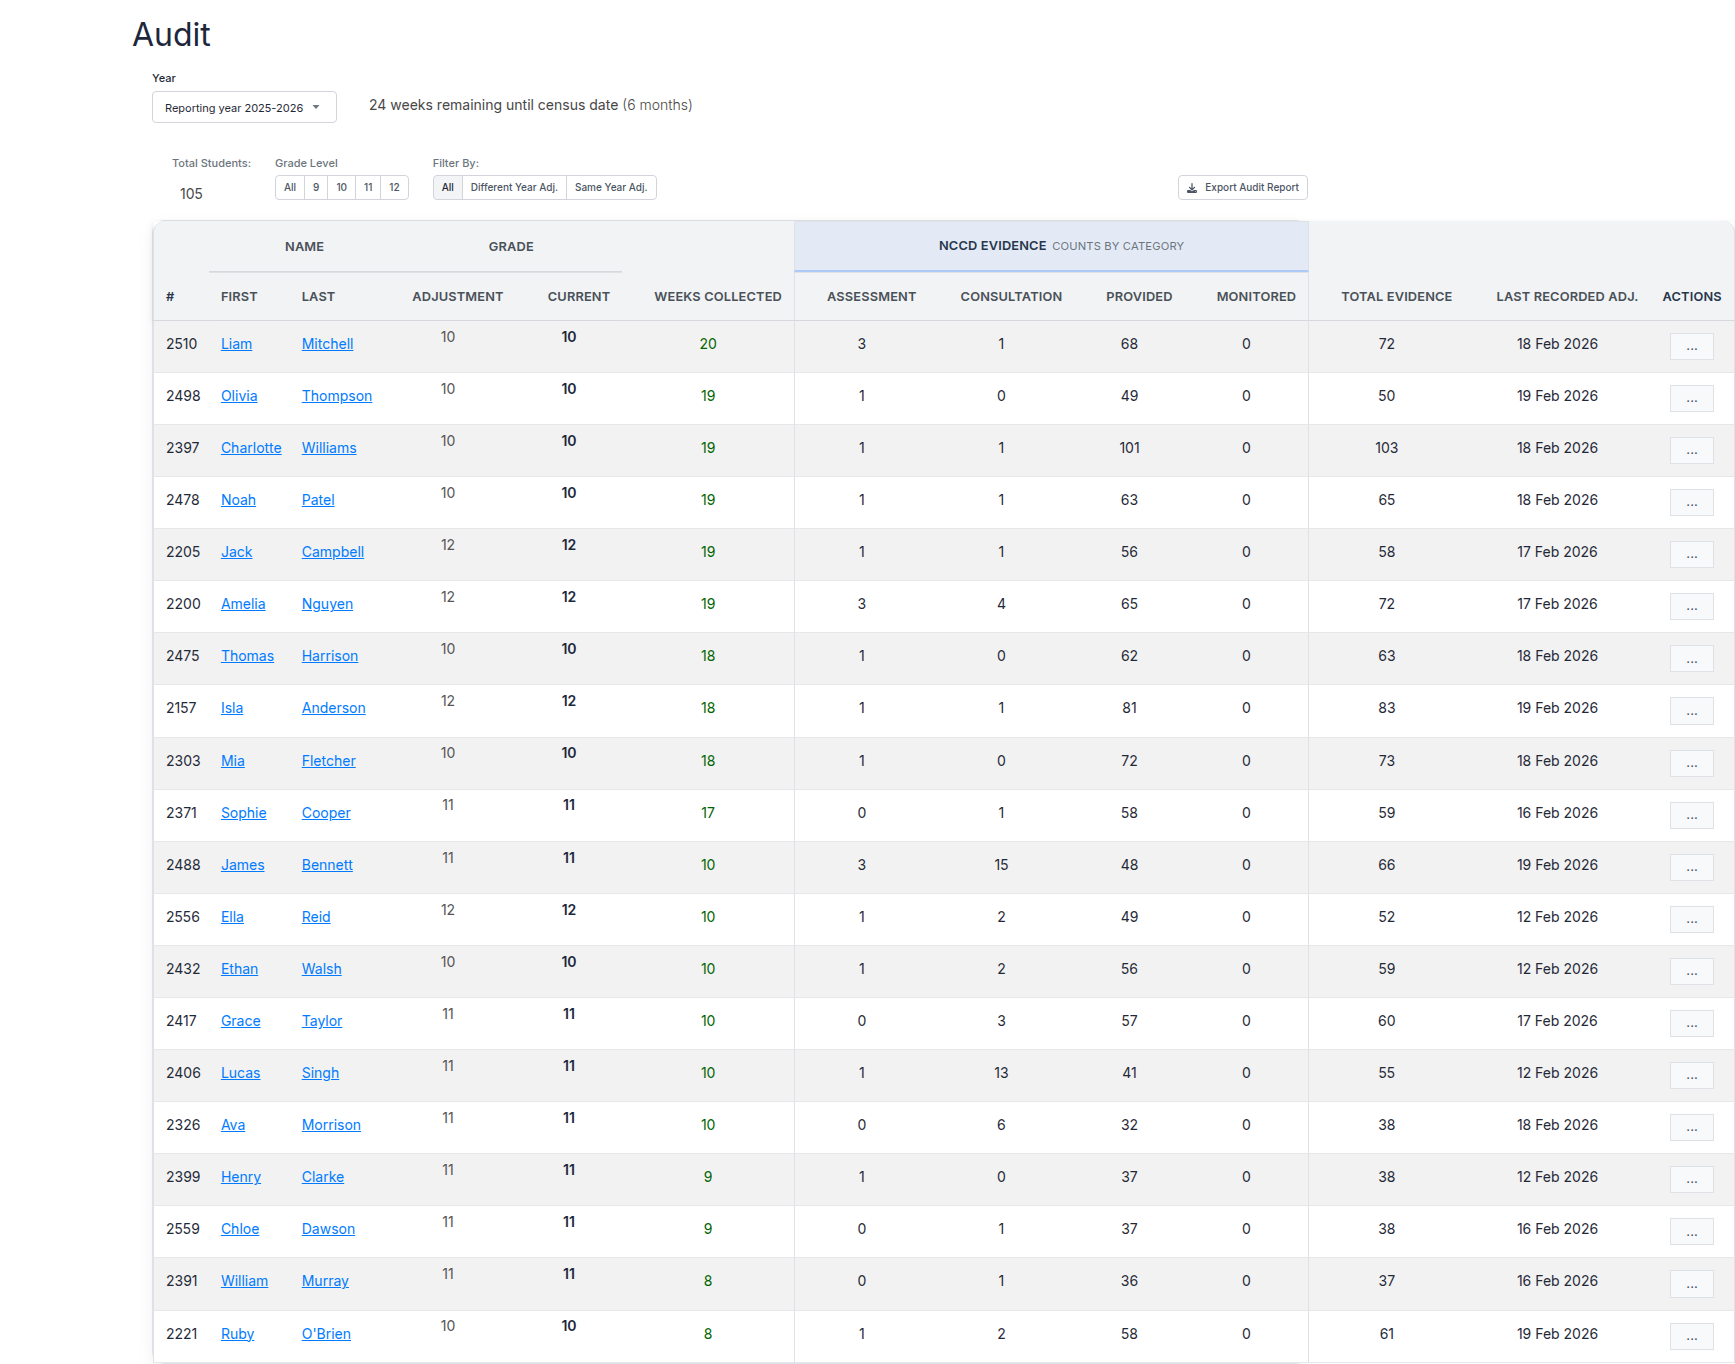Open actions menu for Lucas Singh
This screenshot has height=1364, width=1735.
(1691, 1076)
